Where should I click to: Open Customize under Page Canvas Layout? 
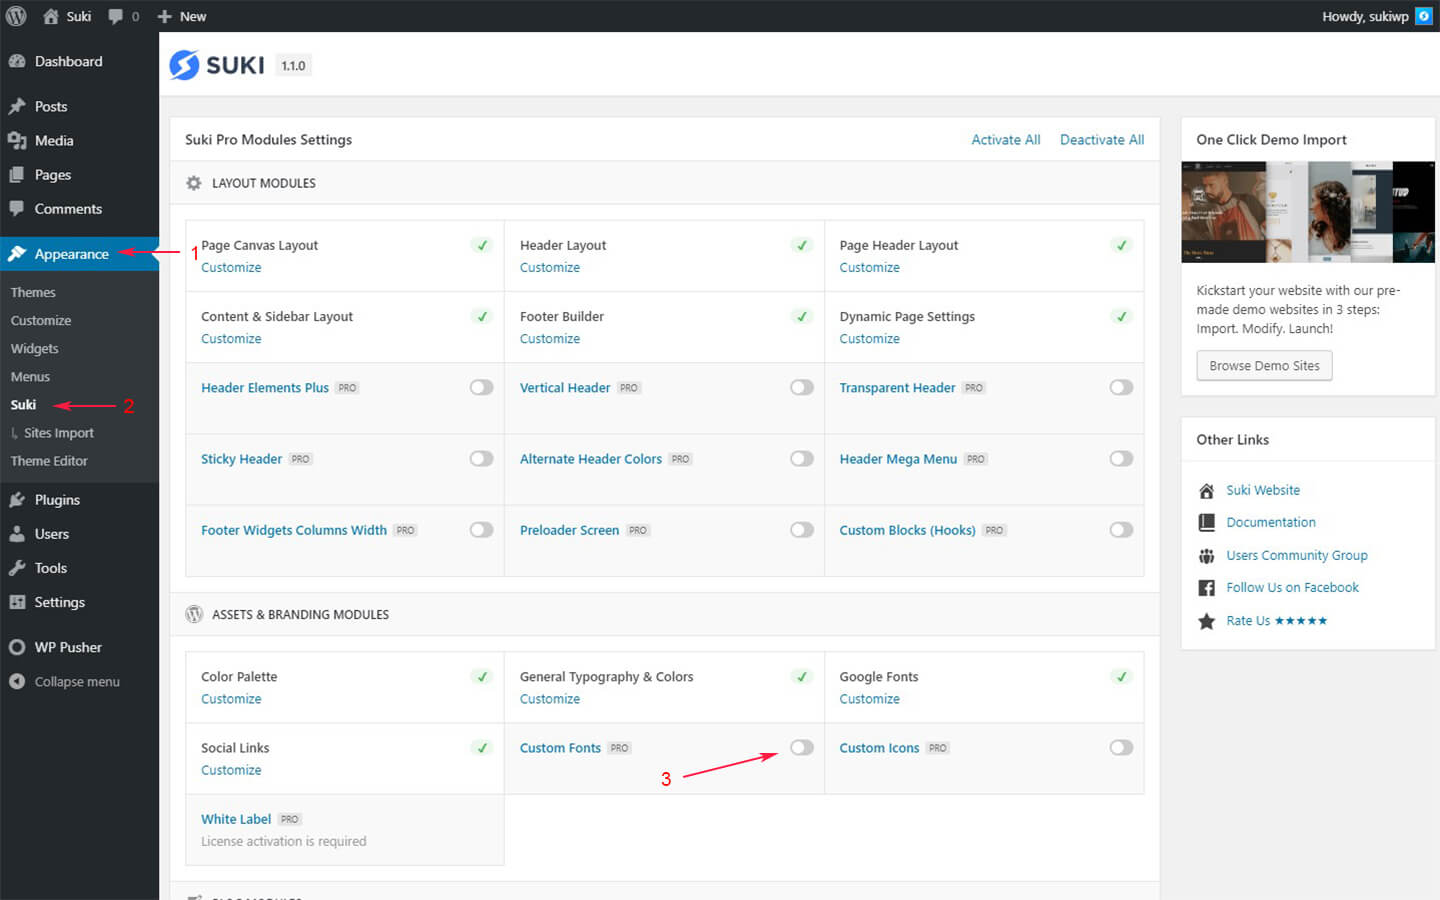pyautogui.click(x=231, y=267)
